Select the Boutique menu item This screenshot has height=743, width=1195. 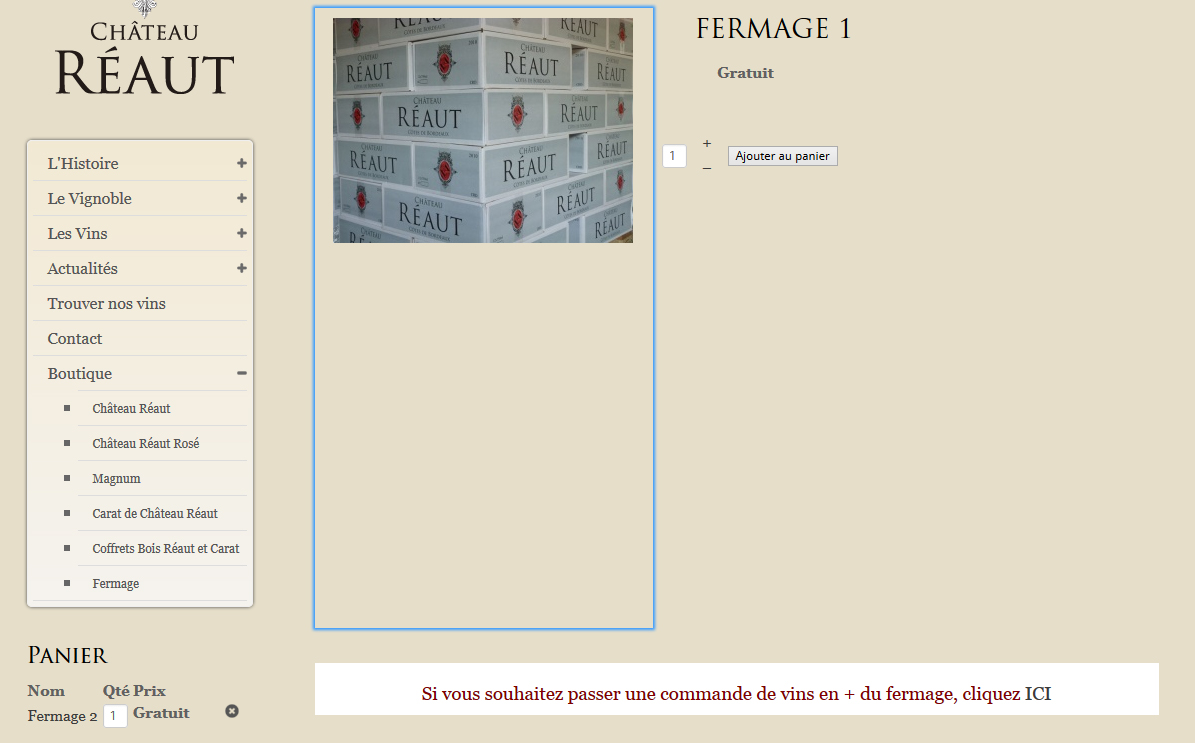point(79,373)
